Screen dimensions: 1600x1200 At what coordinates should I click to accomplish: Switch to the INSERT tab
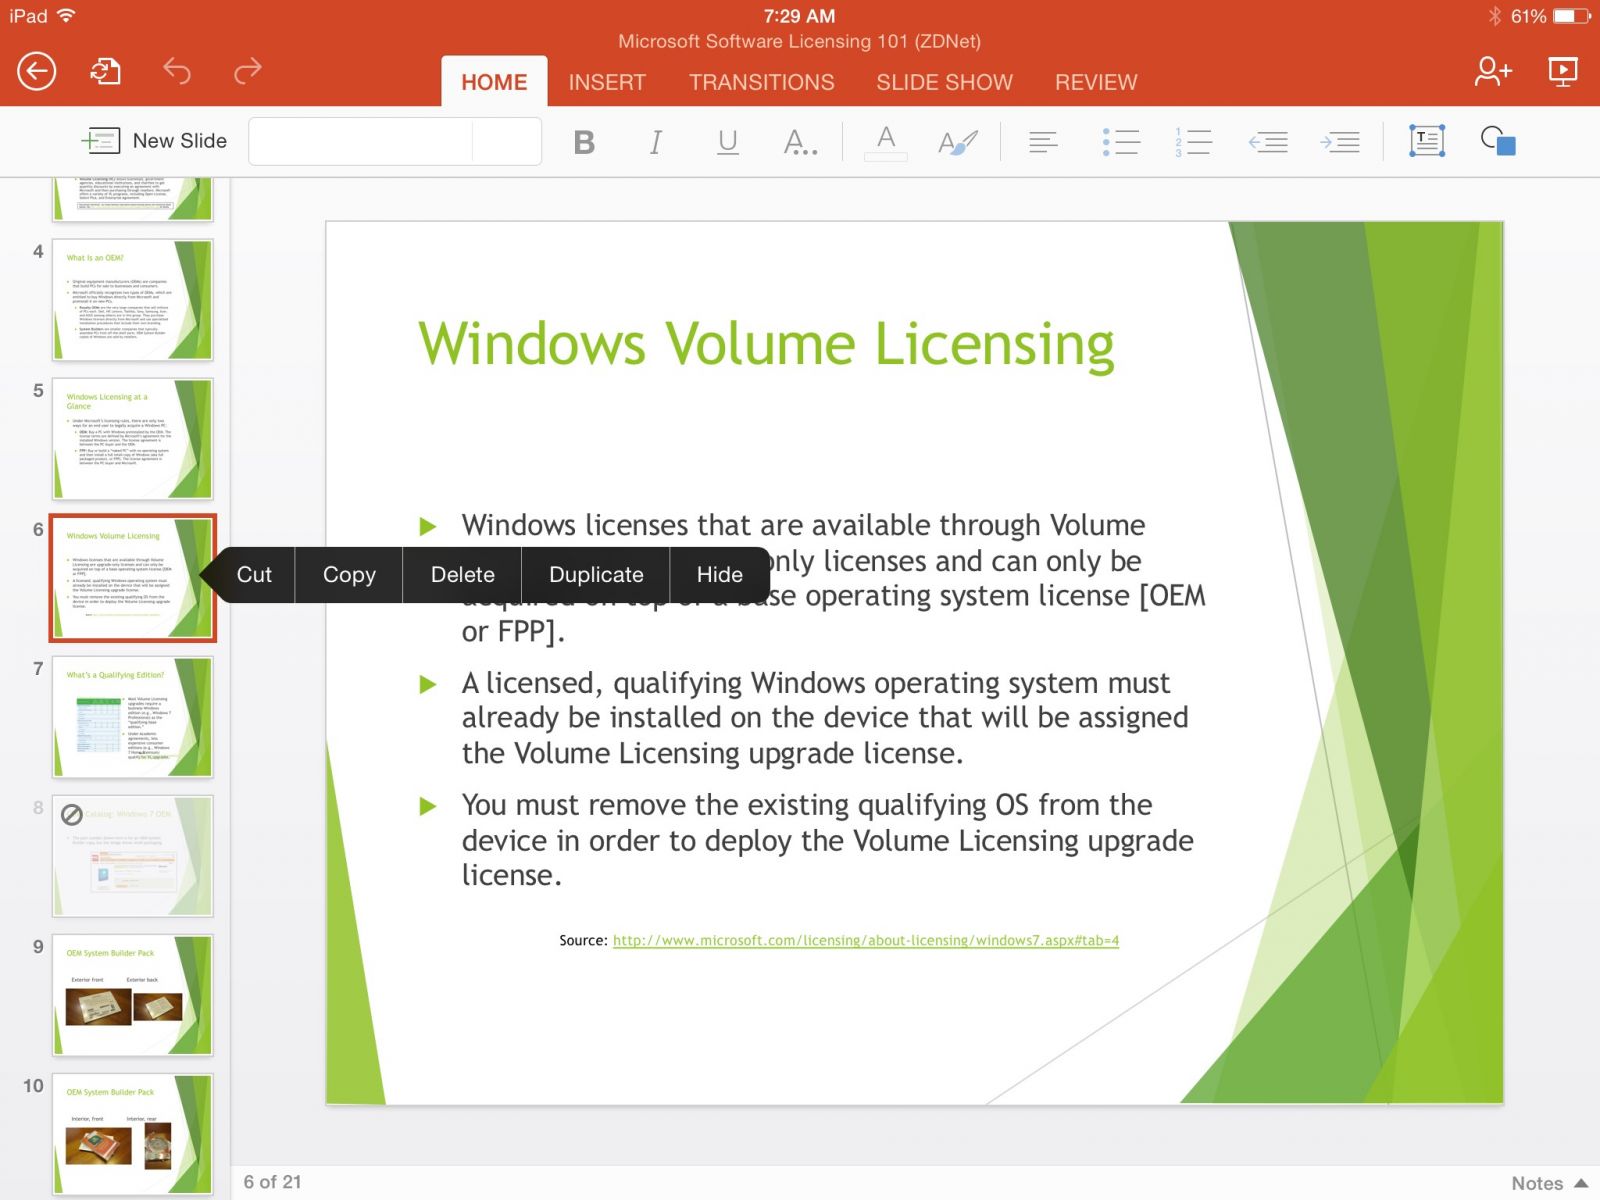point(607,82)
